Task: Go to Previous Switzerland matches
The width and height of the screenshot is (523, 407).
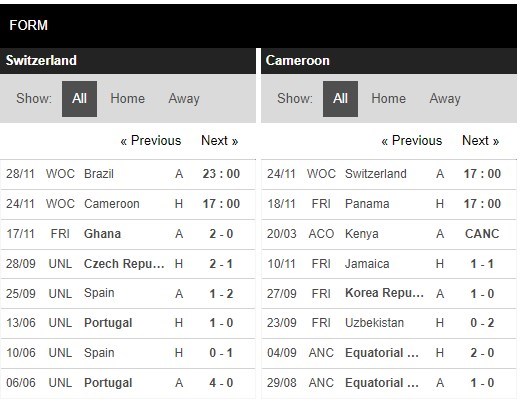Action: click(151, 141)
